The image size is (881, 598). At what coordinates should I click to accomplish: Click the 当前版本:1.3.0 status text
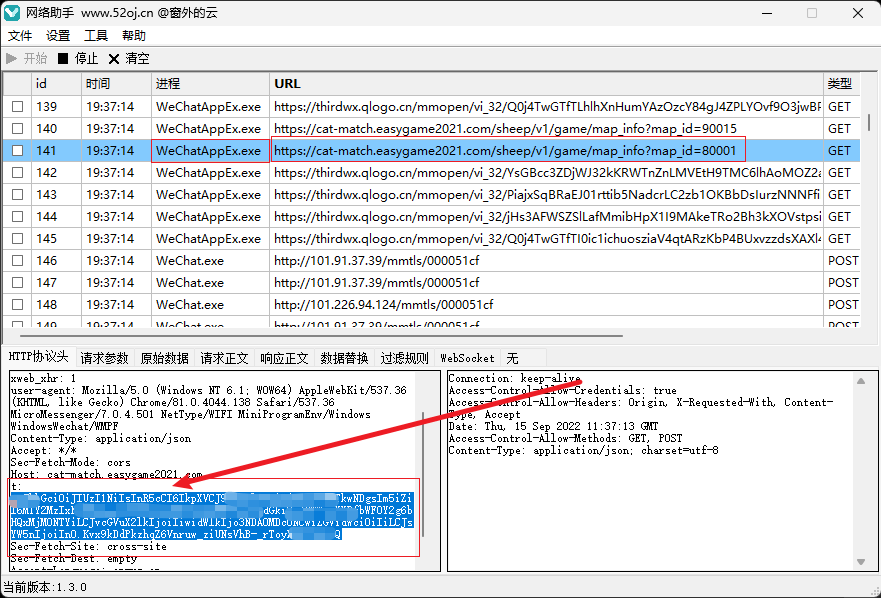(x=45, y=587)
